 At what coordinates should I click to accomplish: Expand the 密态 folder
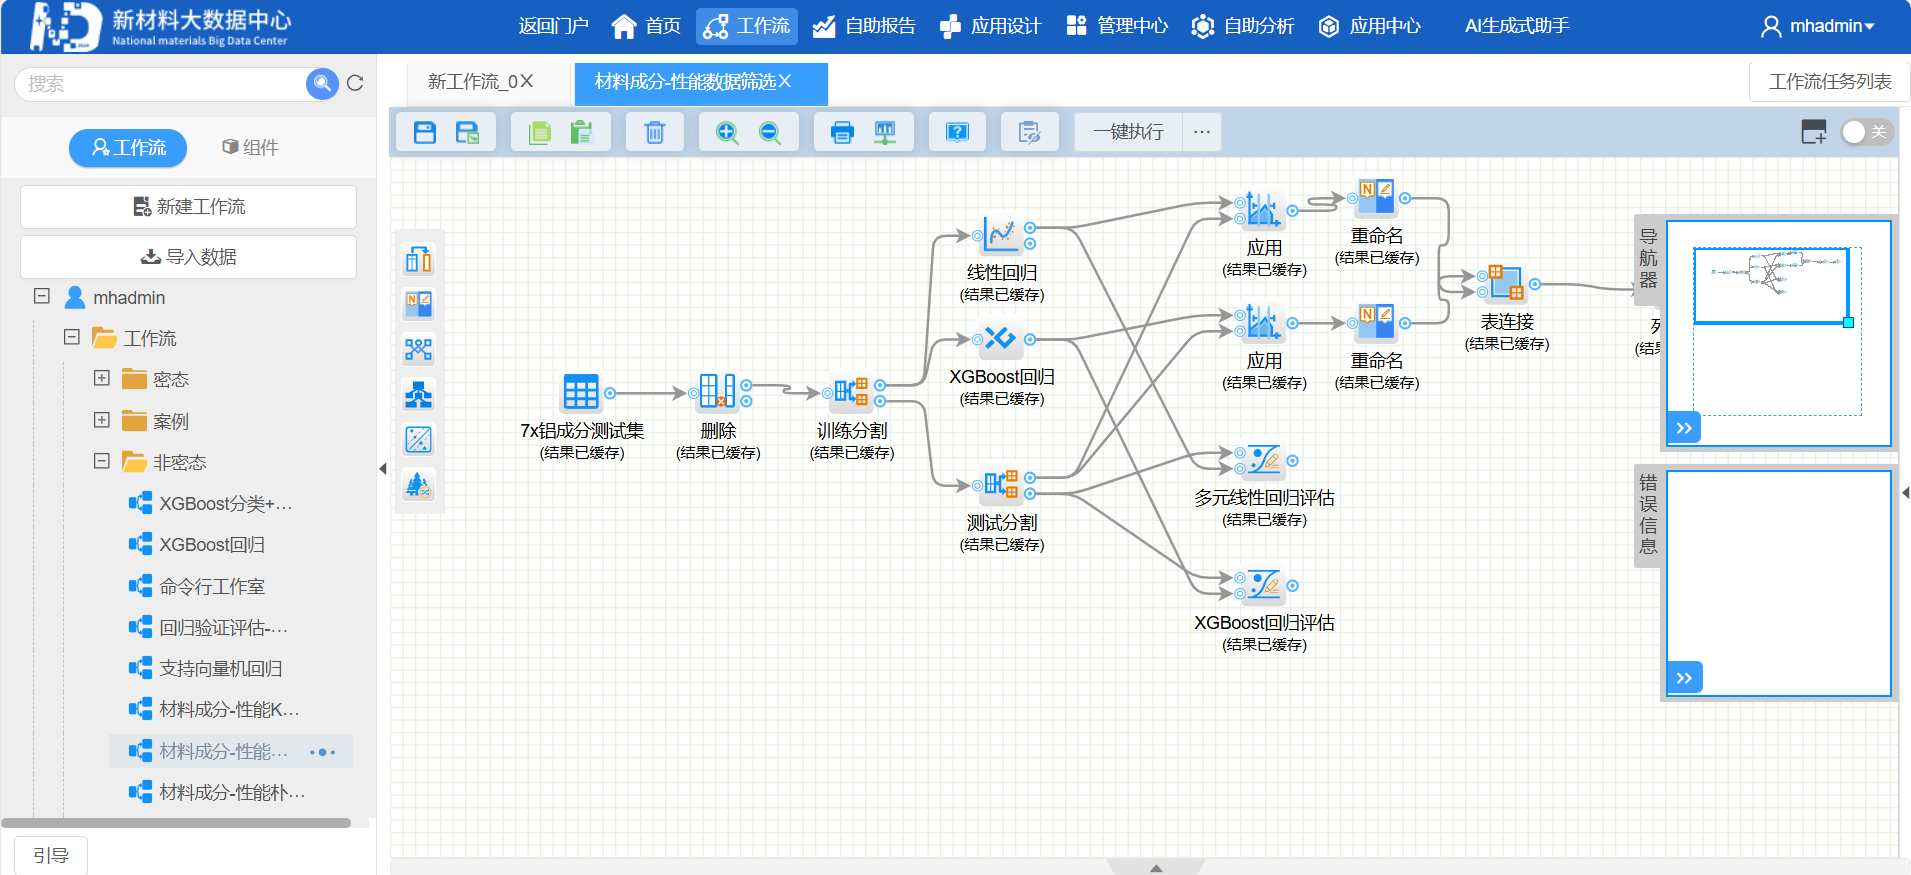point(102,378)
